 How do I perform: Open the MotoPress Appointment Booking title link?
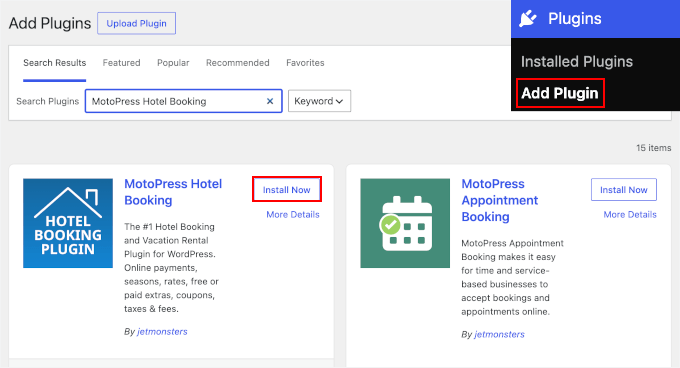[500, 200]
